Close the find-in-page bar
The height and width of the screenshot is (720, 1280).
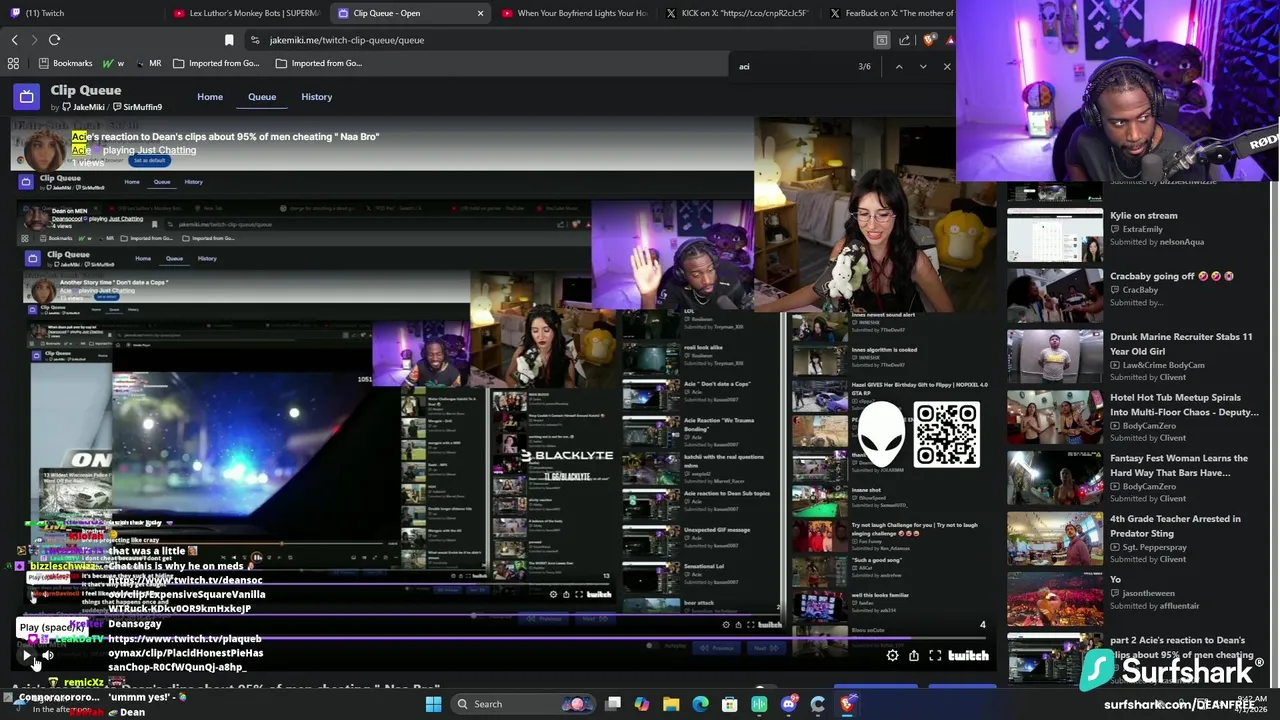(947, 67)
